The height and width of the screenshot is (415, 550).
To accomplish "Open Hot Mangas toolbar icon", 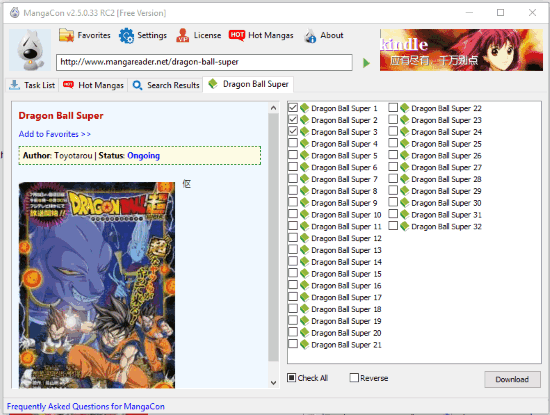I will click(237, 35).
